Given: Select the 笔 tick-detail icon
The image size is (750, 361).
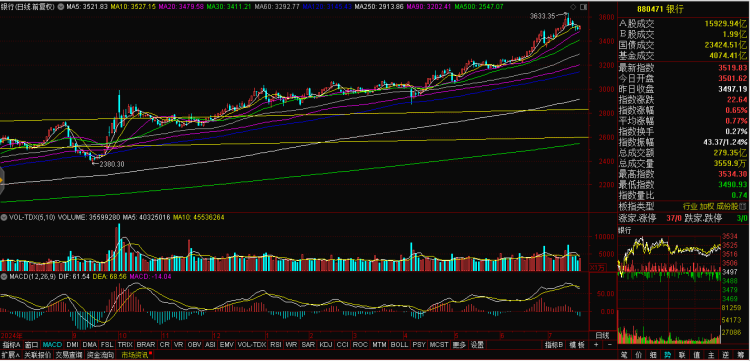Looking at the screenshot, I should click(624, 355).
